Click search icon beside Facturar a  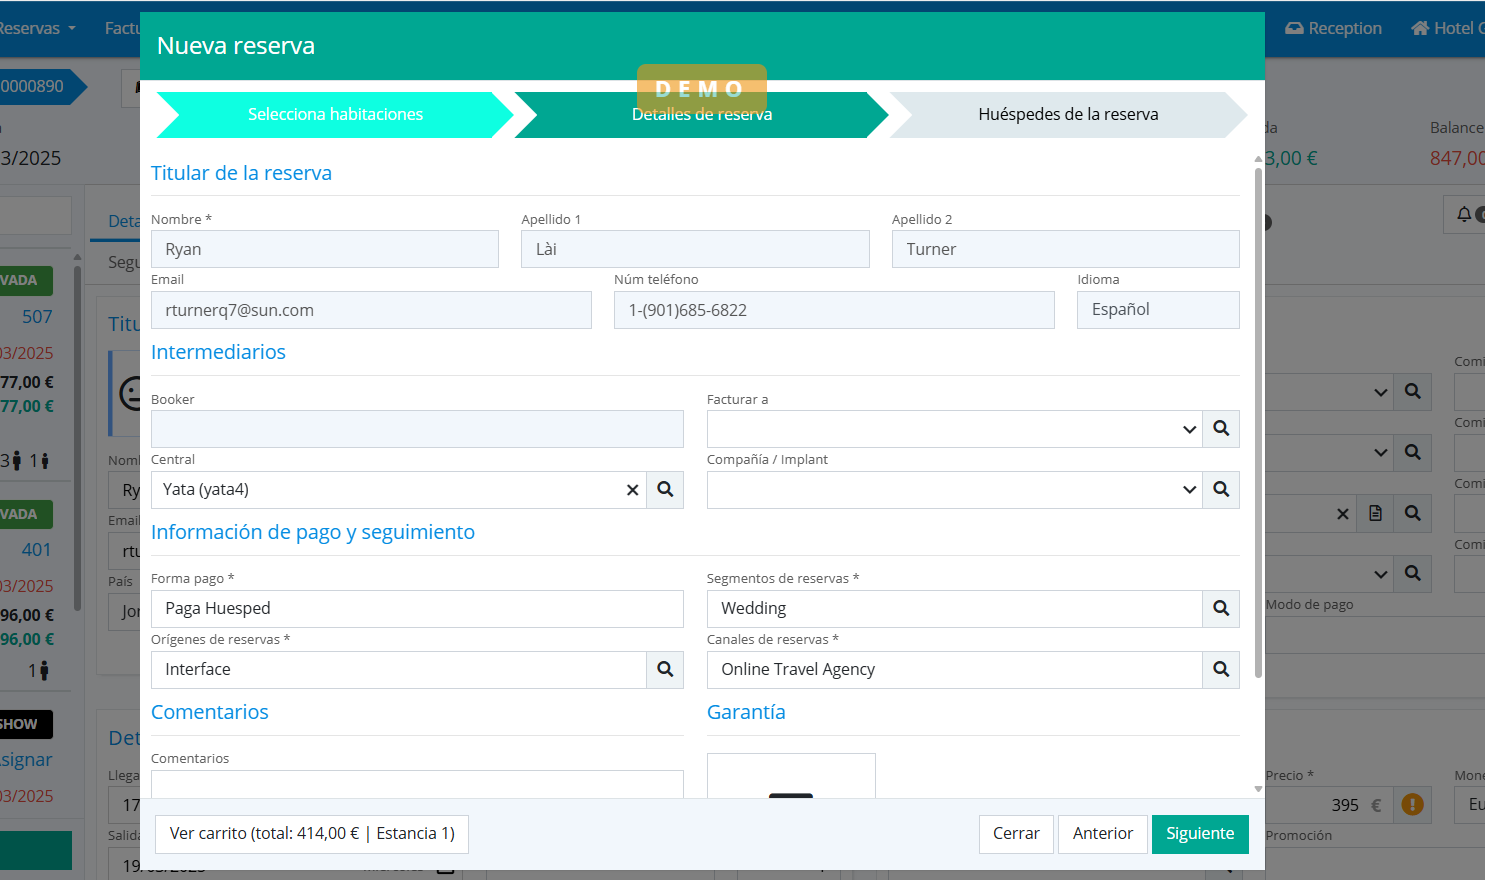[1221, 429]
